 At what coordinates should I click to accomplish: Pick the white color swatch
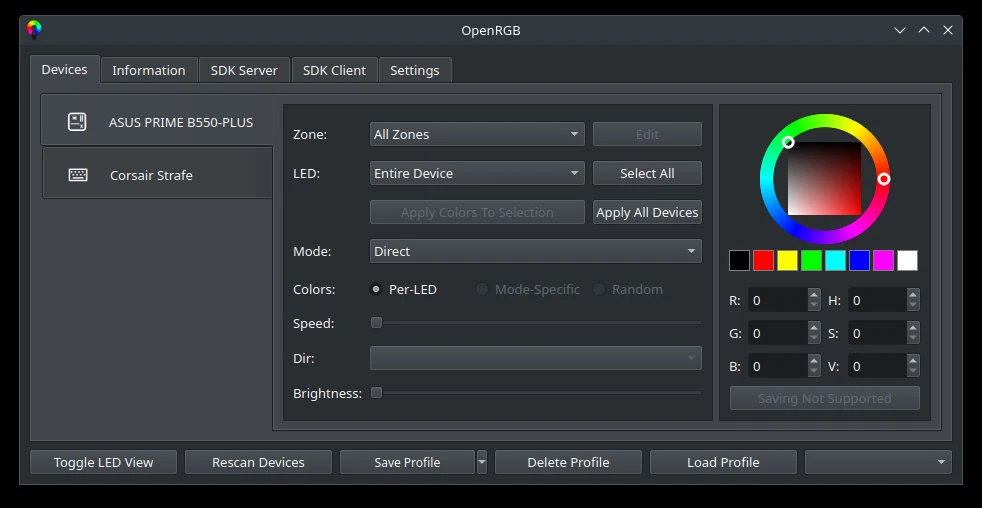point(907,260)
